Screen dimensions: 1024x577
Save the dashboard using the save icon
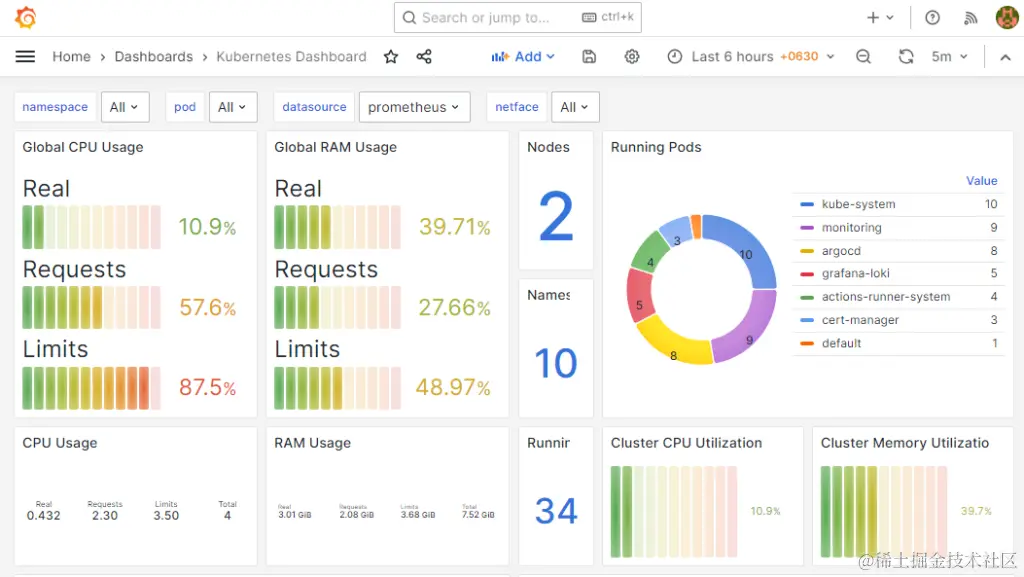(589, 57)
